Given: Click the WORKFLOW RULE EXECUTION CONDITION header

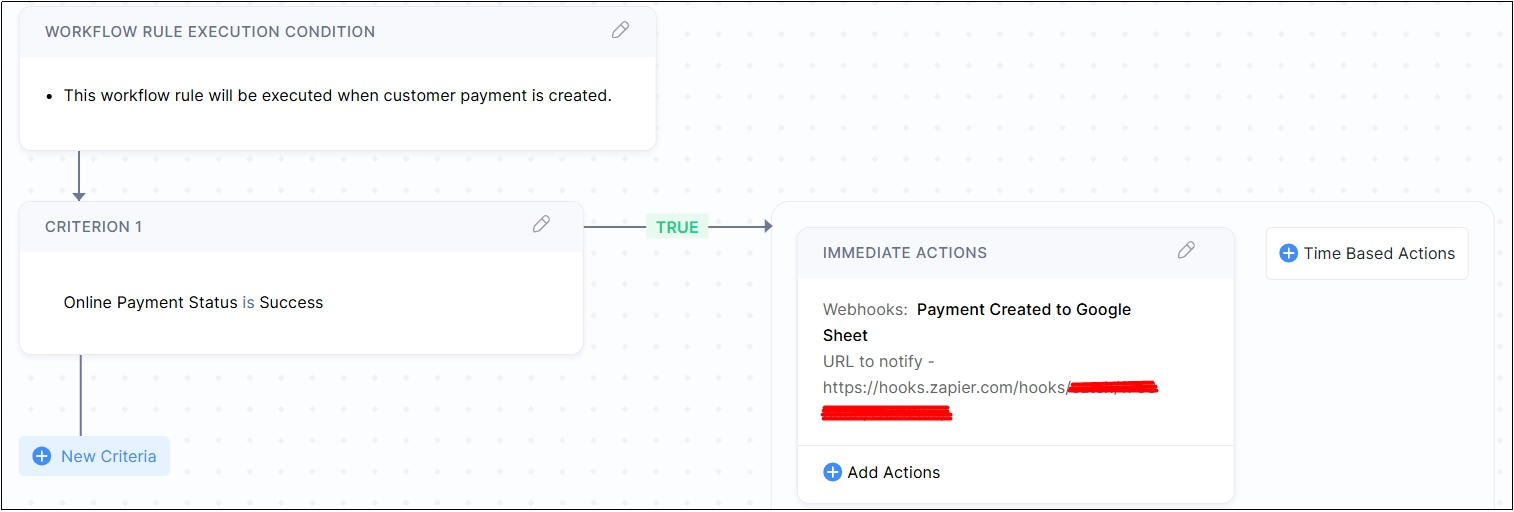Looking at the screenshot, I should tap(210, 31).
